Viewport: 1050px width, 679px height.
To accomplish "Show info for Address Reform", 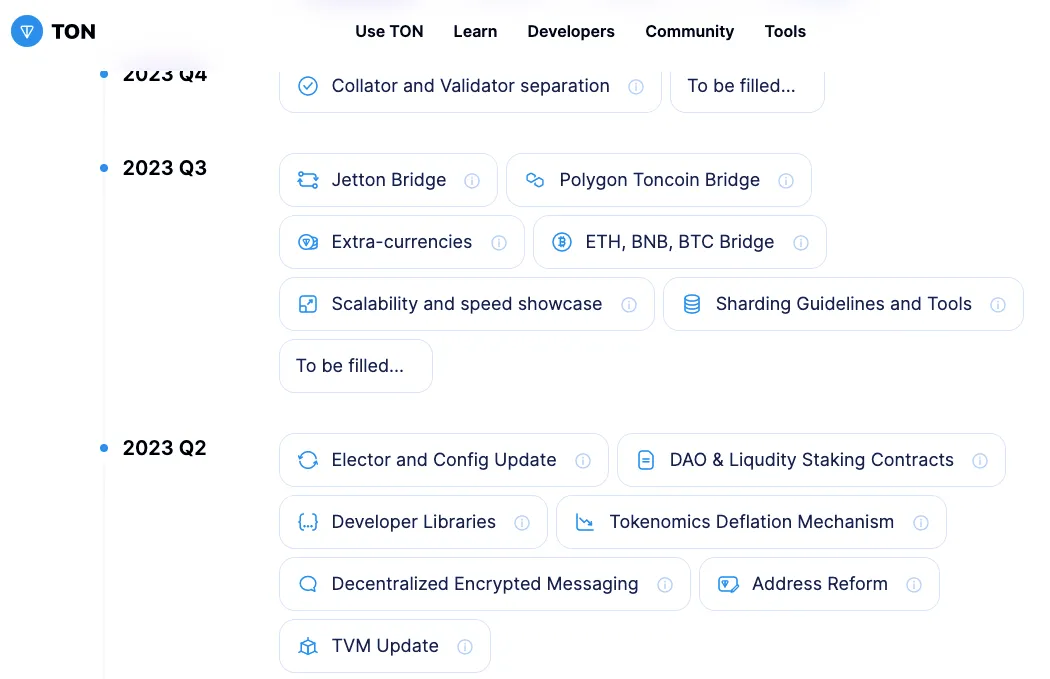I will tap(913, 585).
